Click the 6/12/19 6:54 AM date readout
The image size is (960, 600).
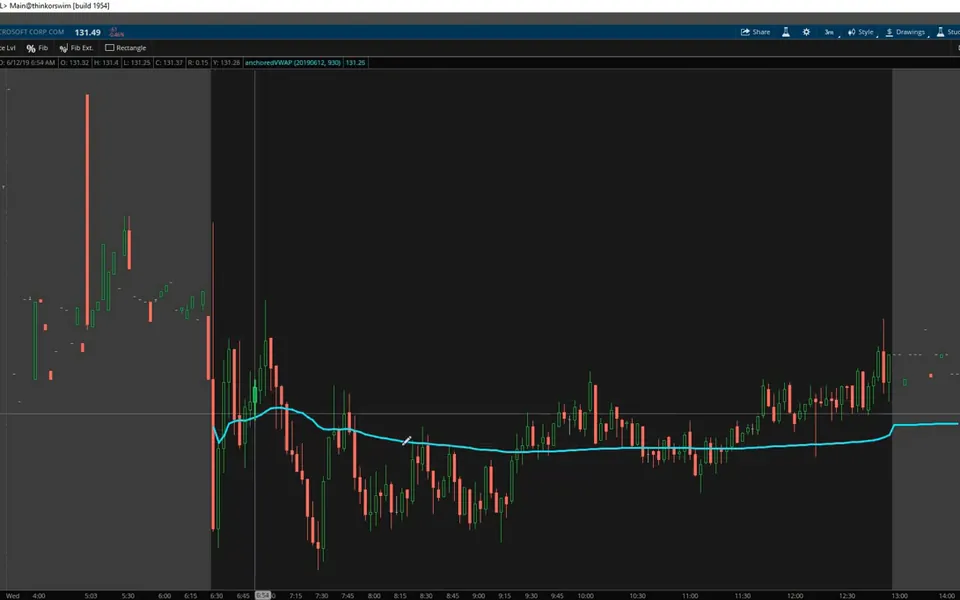(28, 62)
